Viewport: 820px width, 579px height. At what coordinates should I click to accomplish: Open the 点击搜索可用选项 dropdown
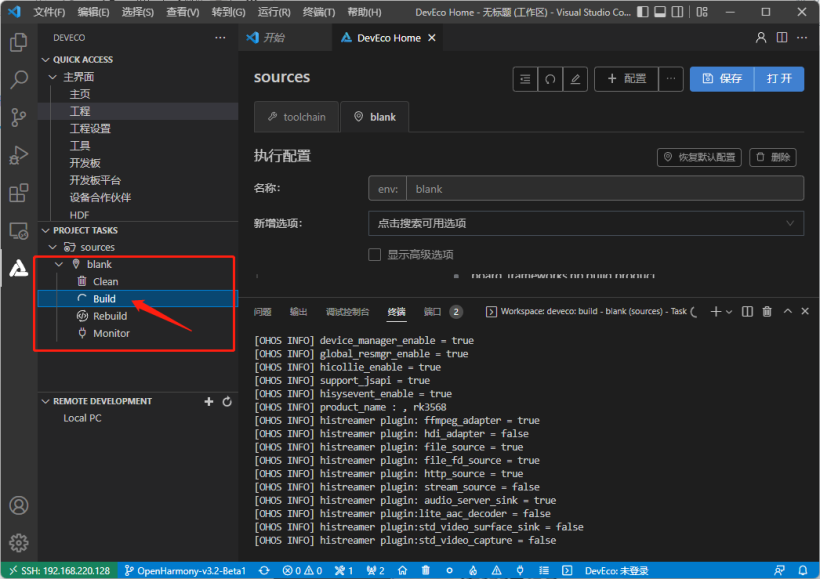[586, 223]
